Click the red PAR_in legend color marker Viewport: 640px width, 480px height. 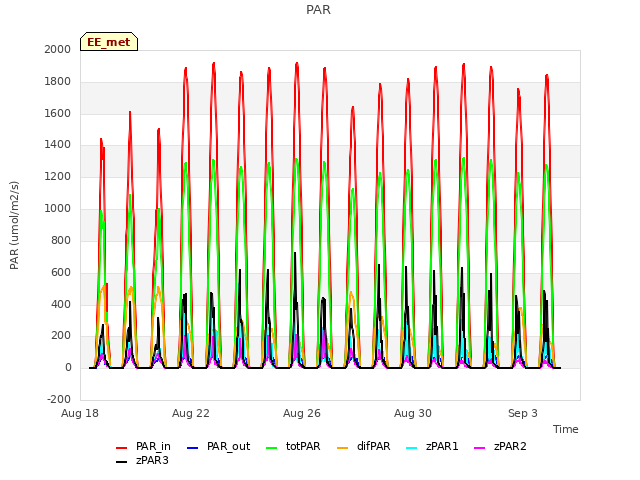(x=122, y=448)
